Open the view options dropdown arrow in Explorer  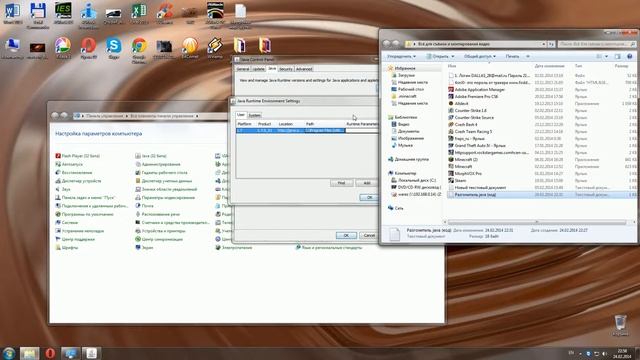click(x=606, y=56)
